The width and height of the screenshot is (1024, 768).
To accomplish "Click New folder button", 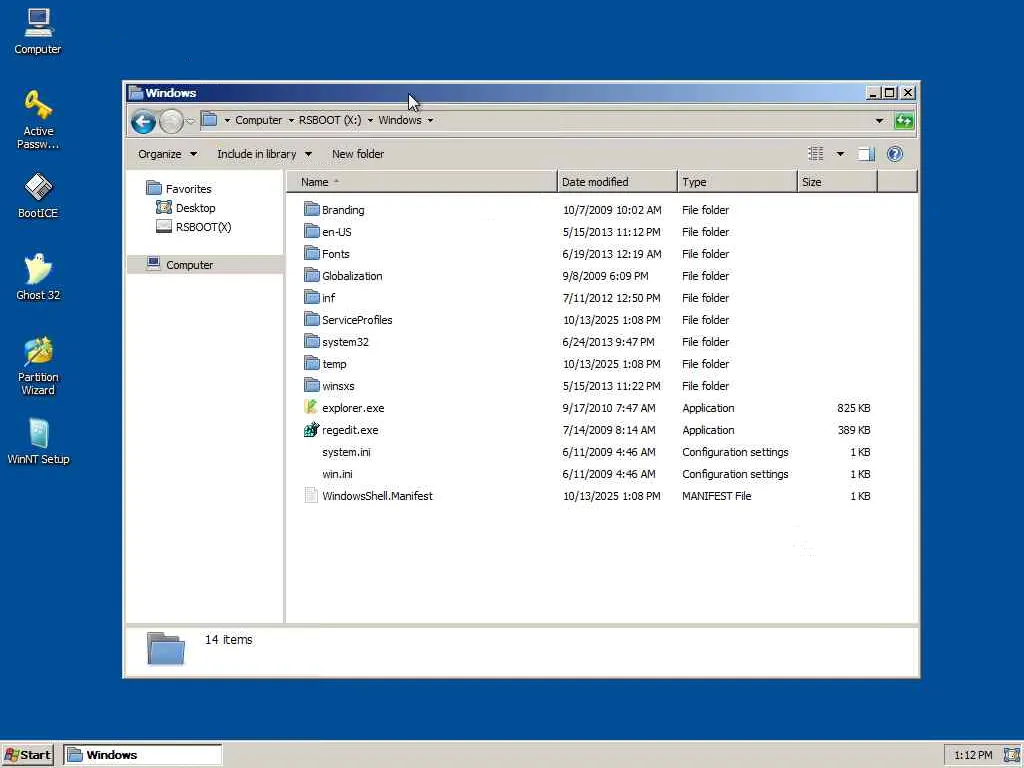I will pos(358,154).
